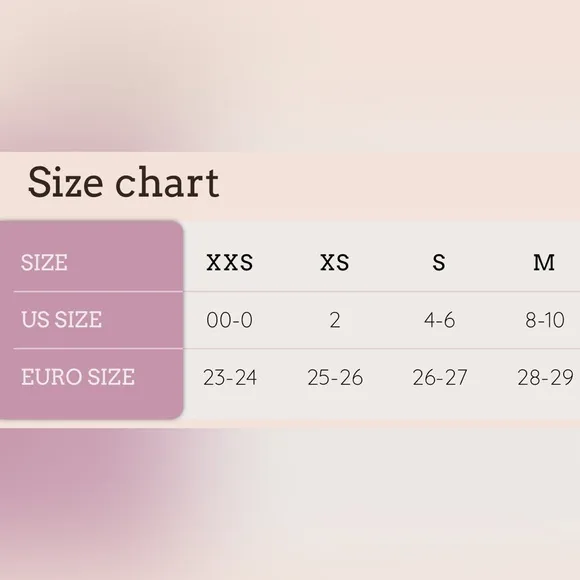Select the Euro size 23-24 cell
580x580 pixels.
click(x=230, y=378)
